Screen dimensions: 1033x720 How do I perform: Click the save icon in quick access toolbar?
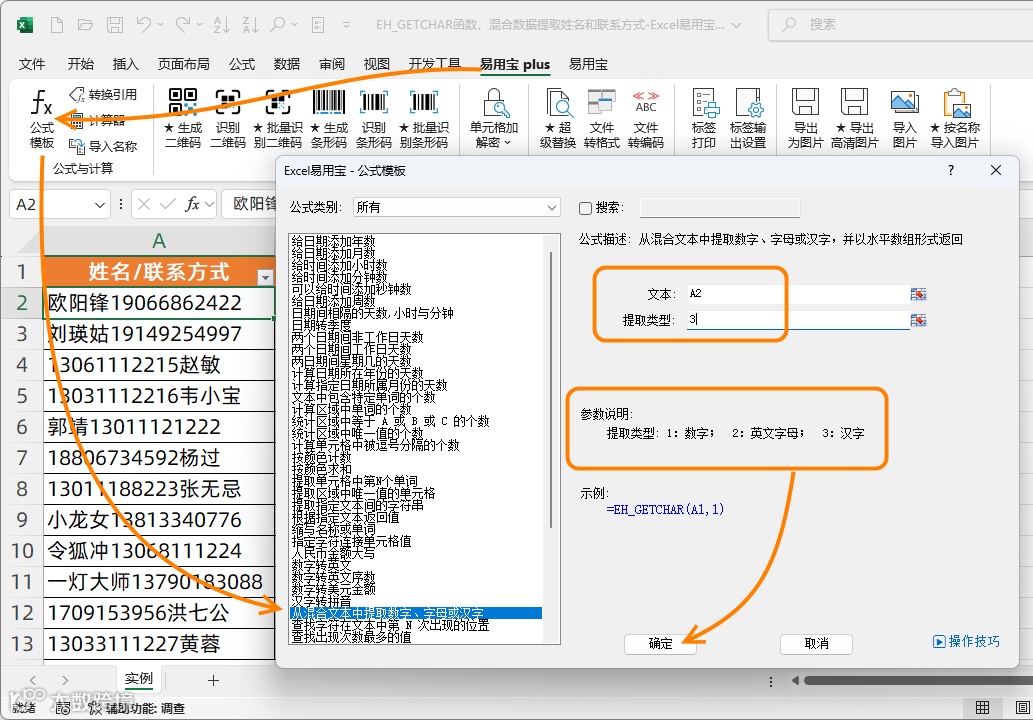tap(115, 25)
